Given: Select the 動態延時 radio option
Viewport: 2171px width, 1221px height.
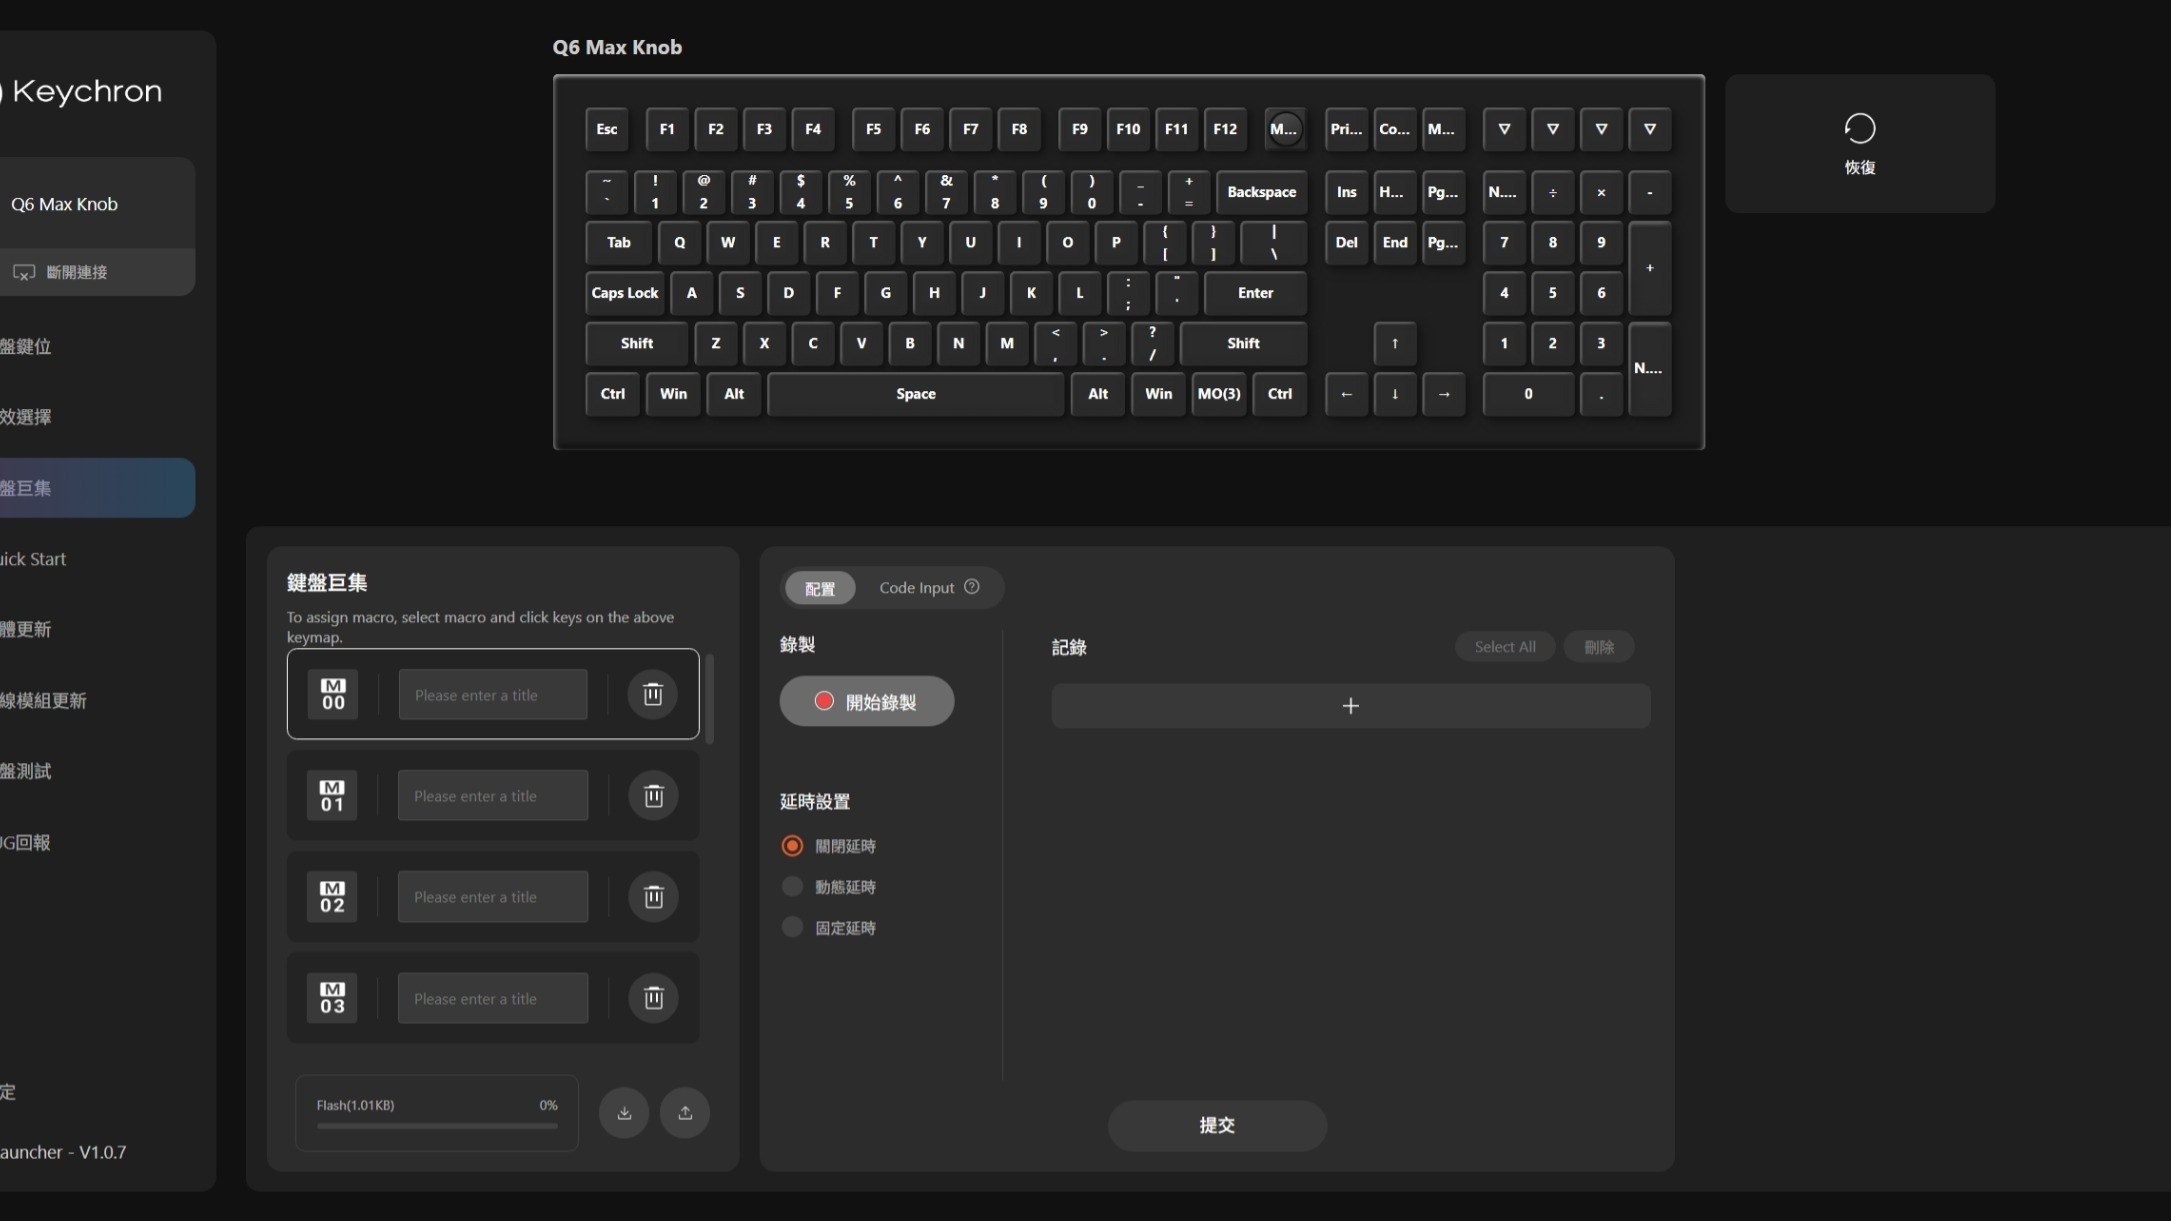Looking at the screenshot, I should pyautogui.click(x=792, y=887).
